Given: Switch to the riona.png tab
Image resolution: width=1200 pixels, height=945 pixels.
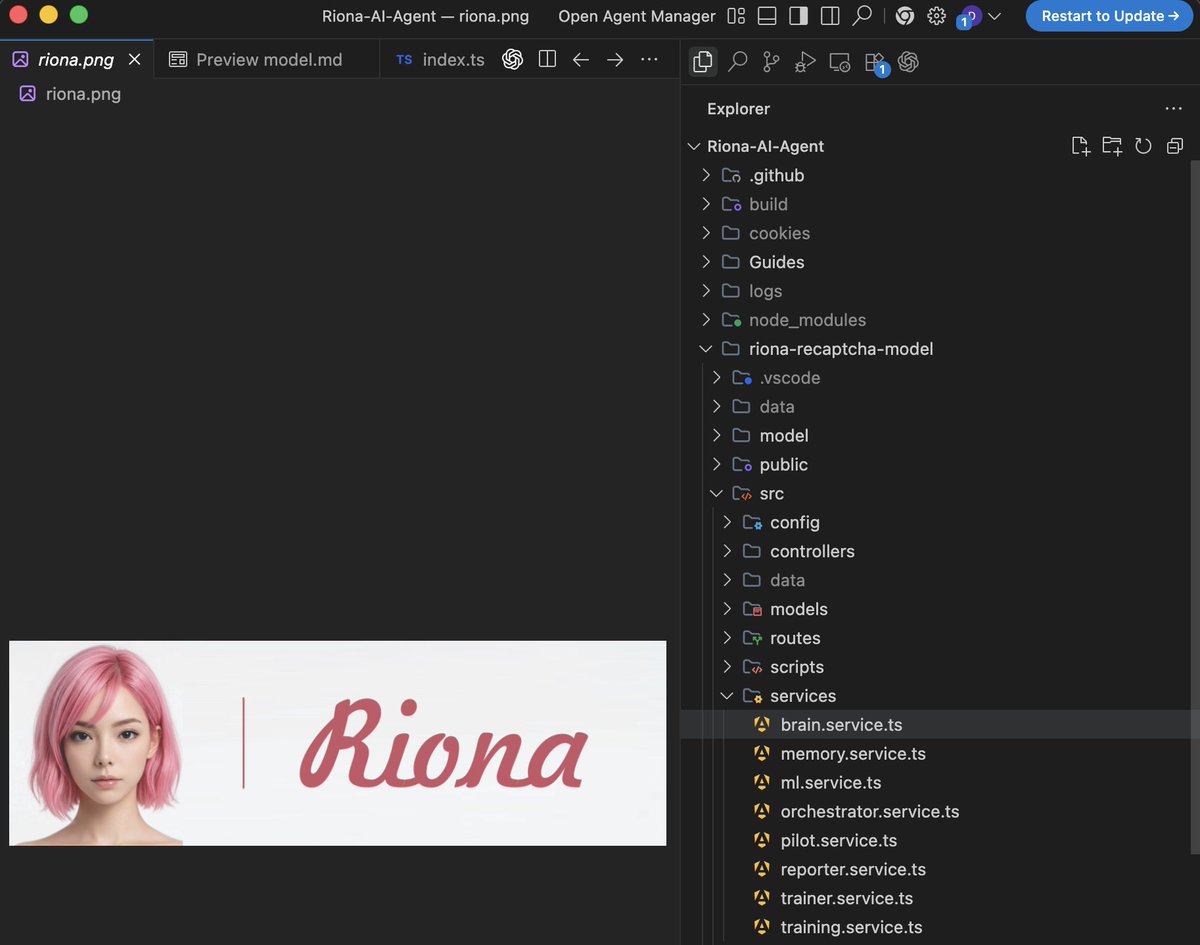Looking at the screenshot, I should (x=76, y=60).
